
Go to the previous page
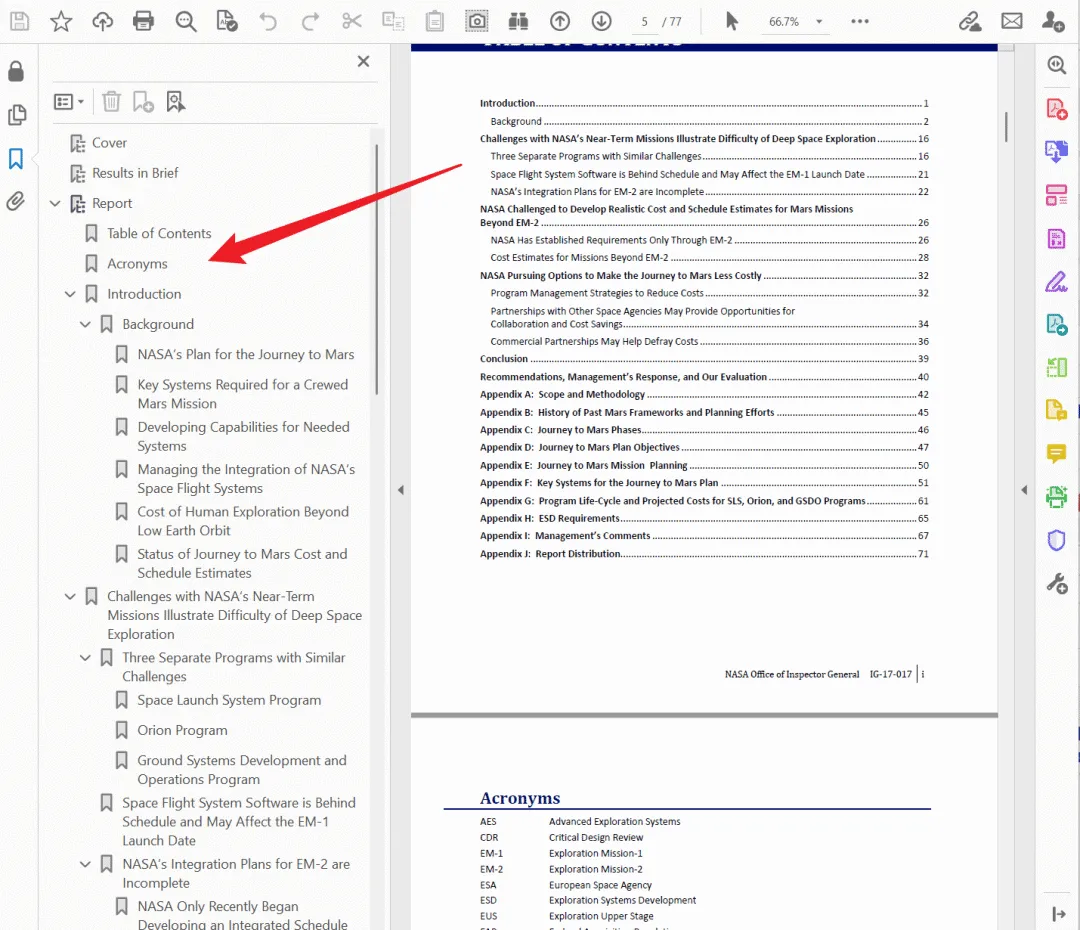[560, 21]
